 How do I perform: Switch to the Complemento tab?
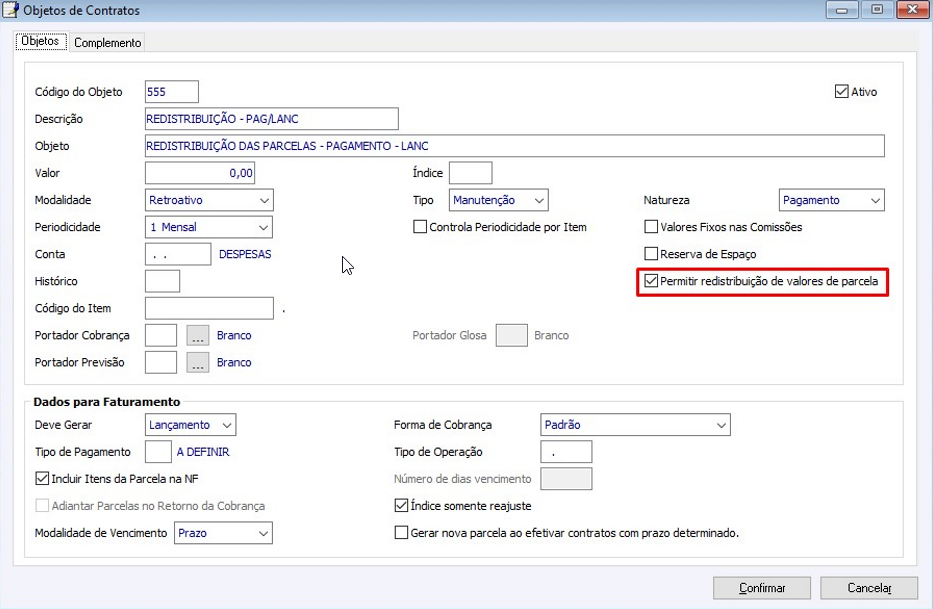click(x=108, y=43)
